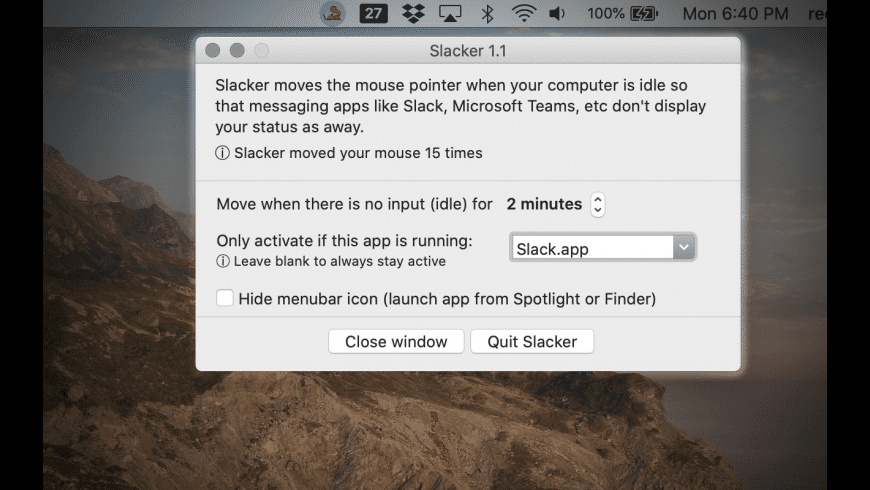Image resolution: width=870 pixels, height=490 pixels.
Task: Click the Close window button
Action: (396, 341)
